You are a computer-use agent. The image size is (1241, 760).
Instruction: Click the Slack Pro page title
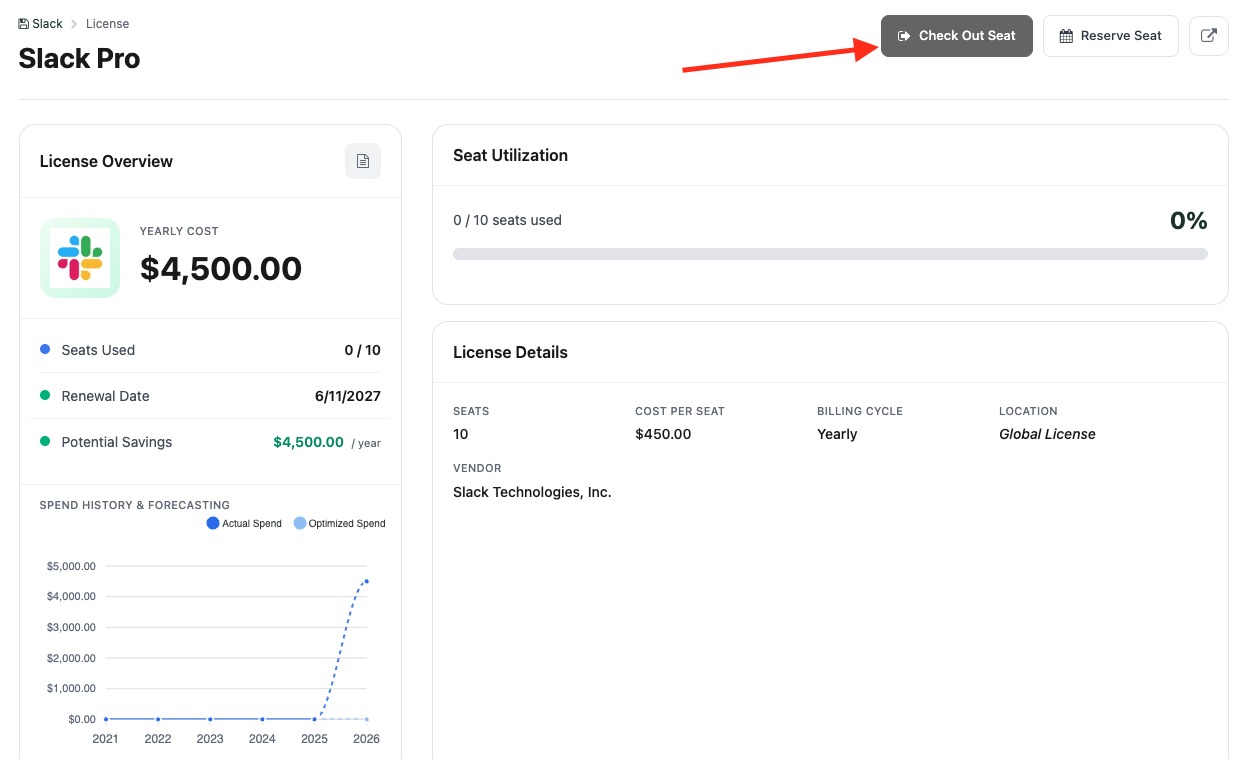[x=79, y=59]
